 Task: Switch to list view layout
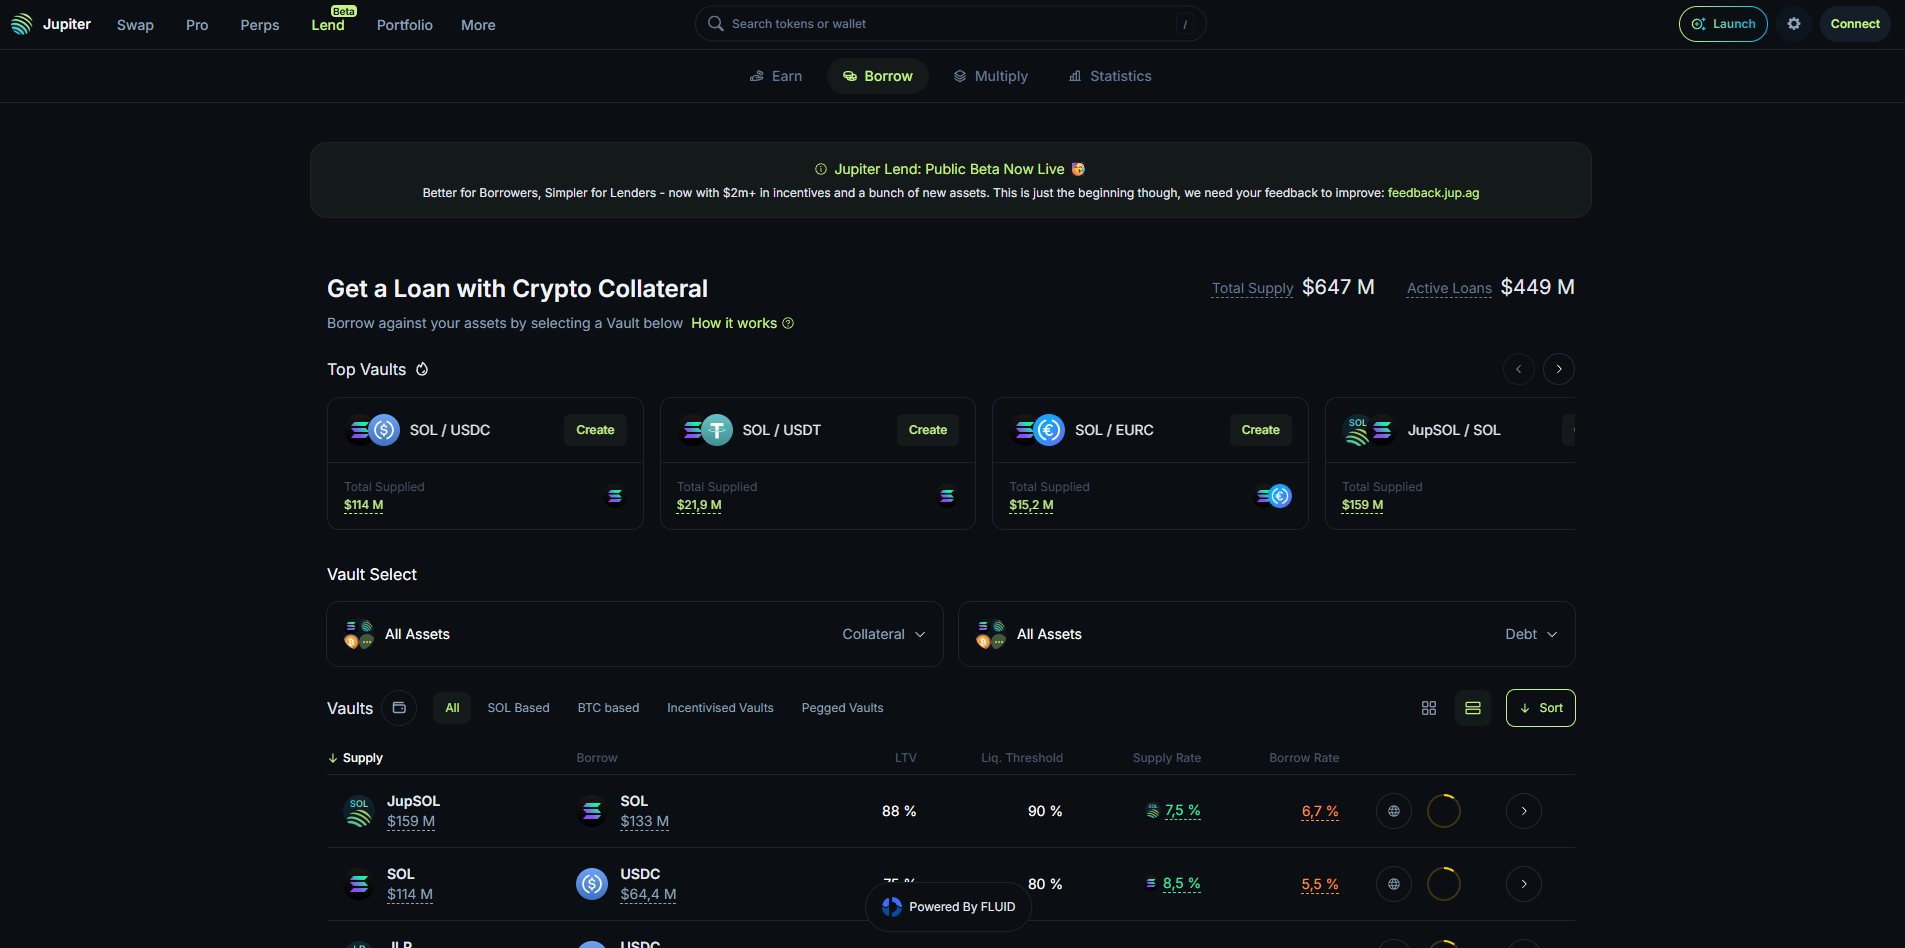tap(1472, 708)
